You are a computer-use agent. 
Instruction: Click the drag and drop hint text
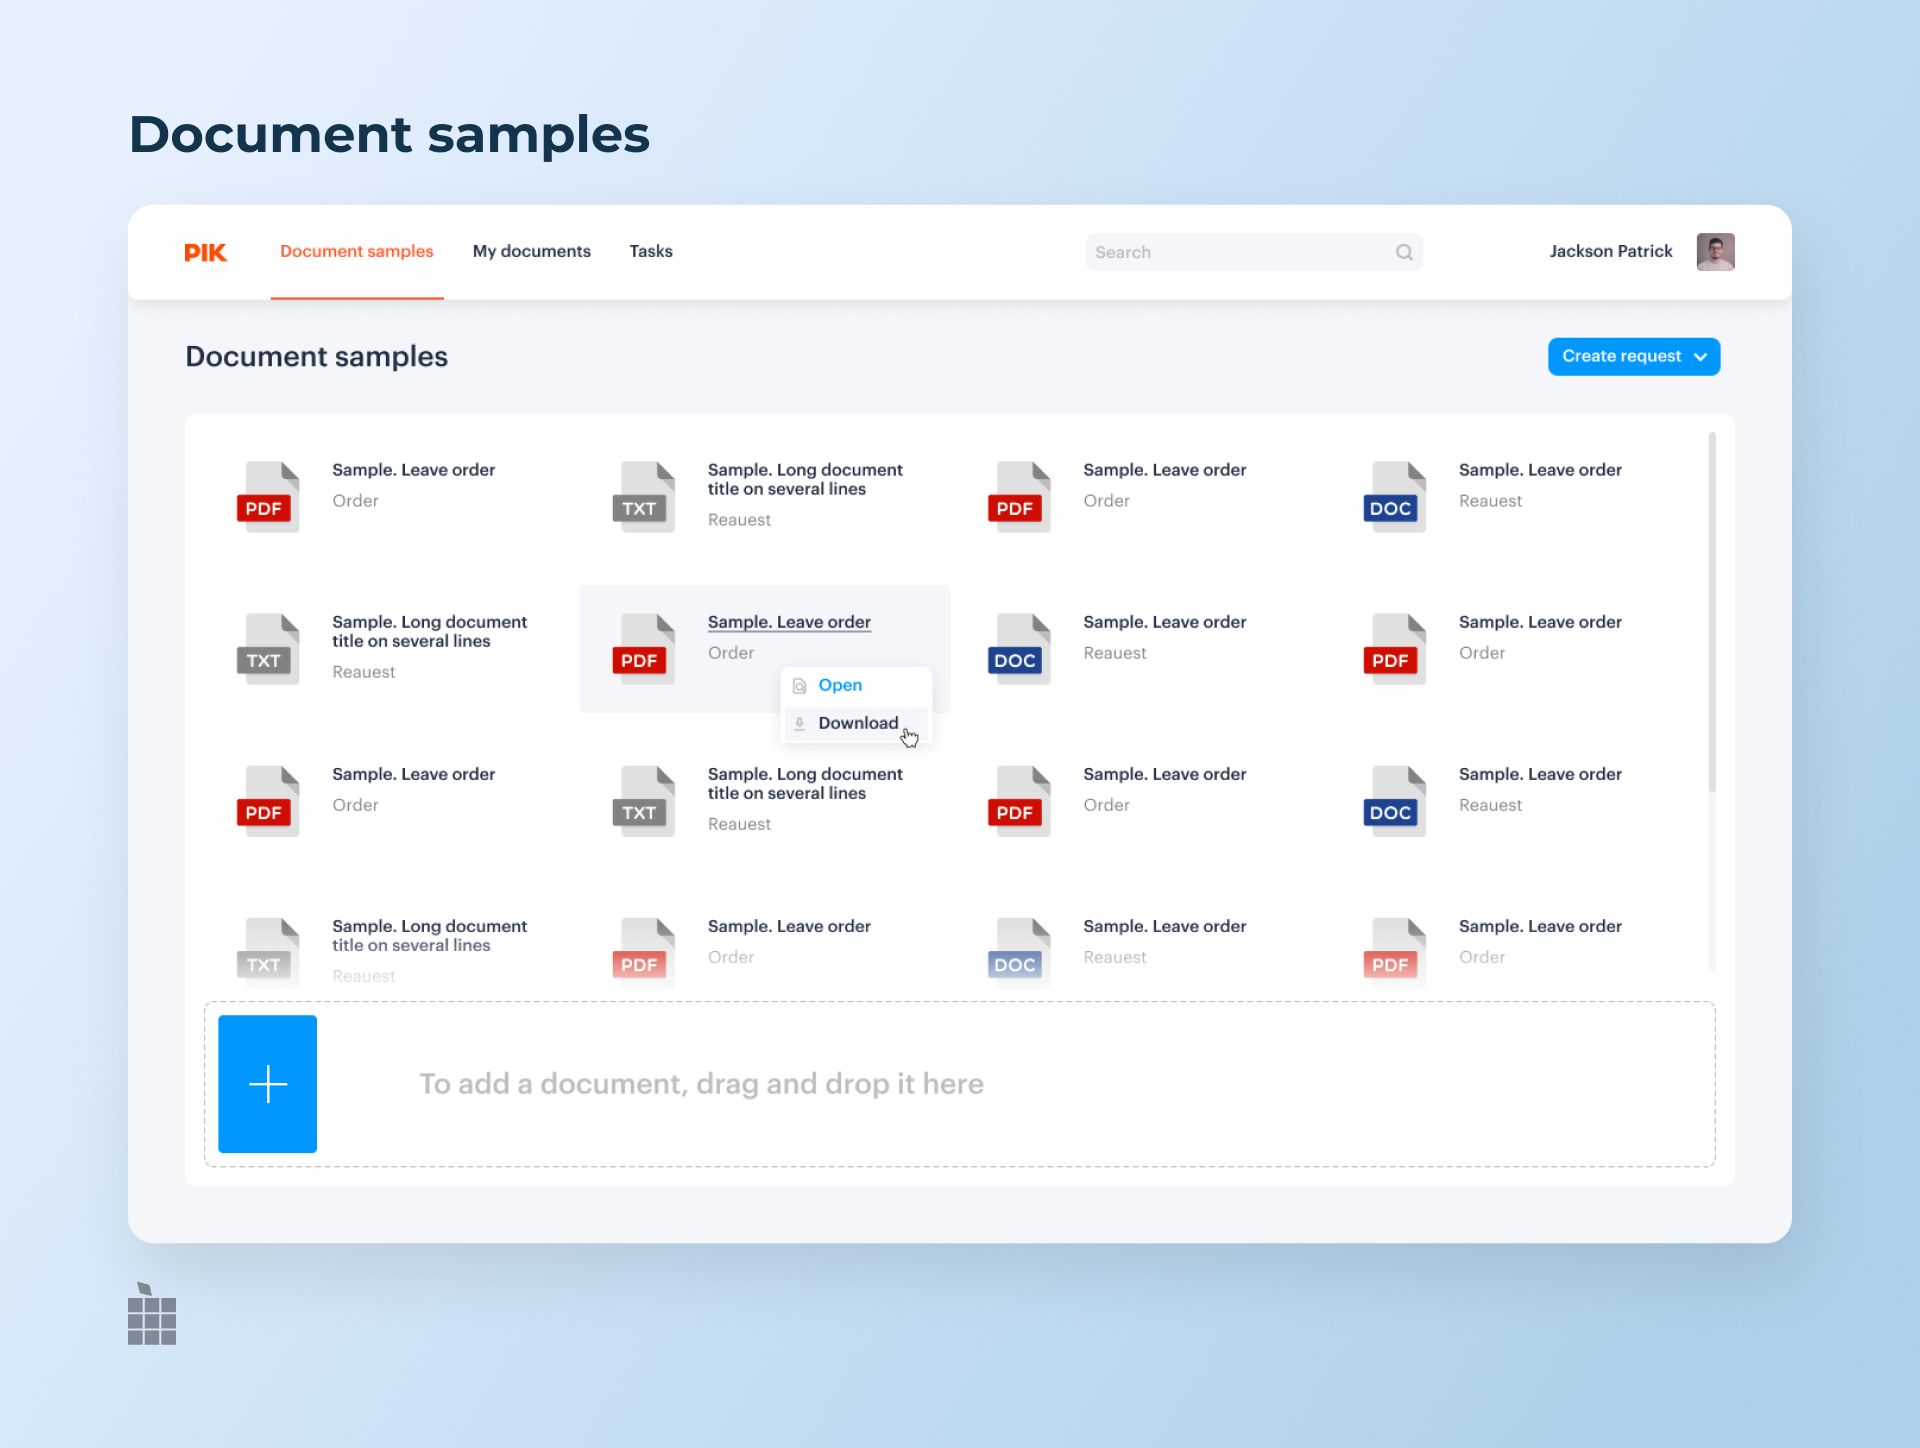pos(701,1084)
